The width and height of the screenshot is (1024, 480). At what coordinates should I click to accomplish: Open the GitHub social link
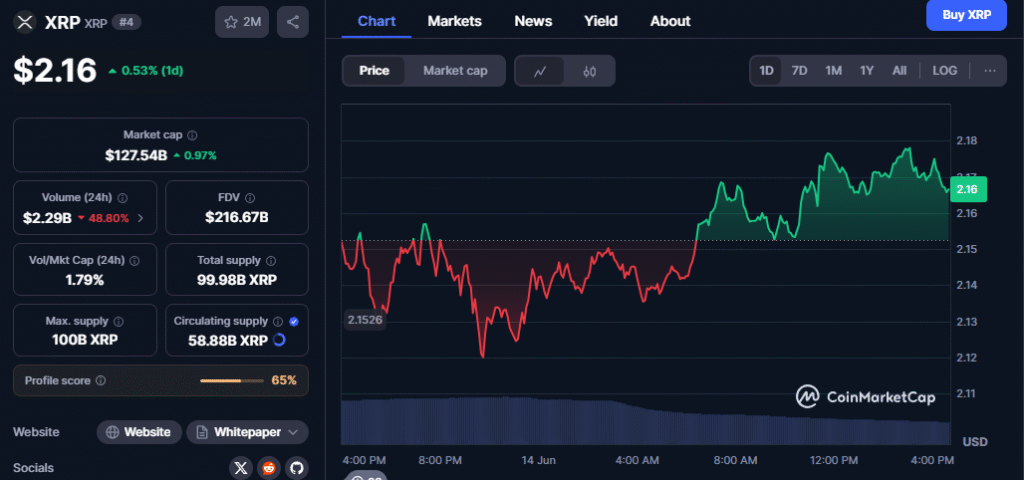click(297, 468)
